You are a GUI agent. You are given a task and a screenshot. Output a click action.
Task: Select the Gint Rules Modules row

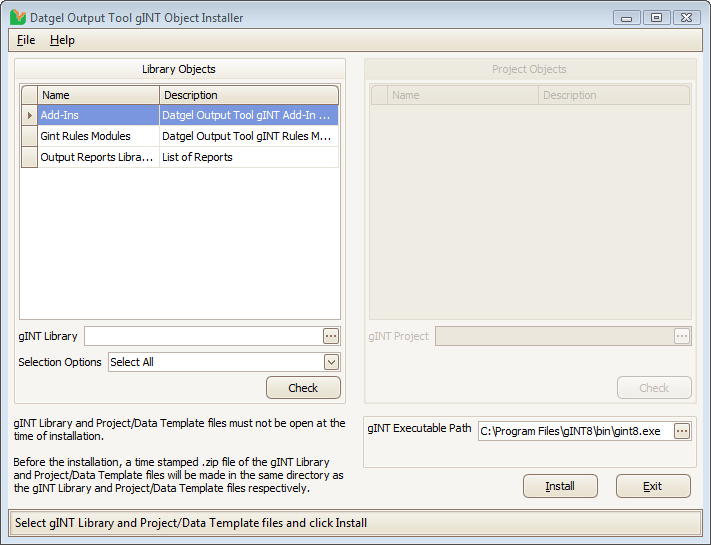tap(98, 136)
